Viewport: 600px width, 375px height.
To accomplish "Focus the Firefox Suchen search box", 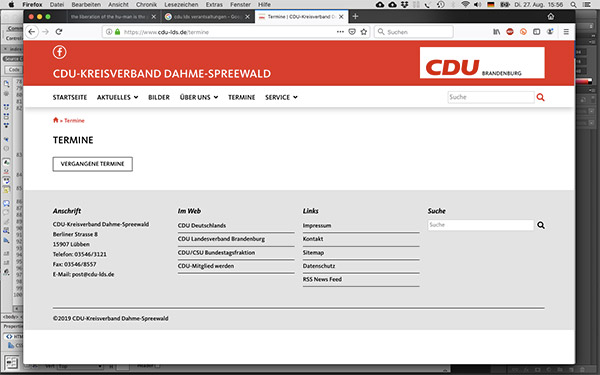I will pos(414,32).
